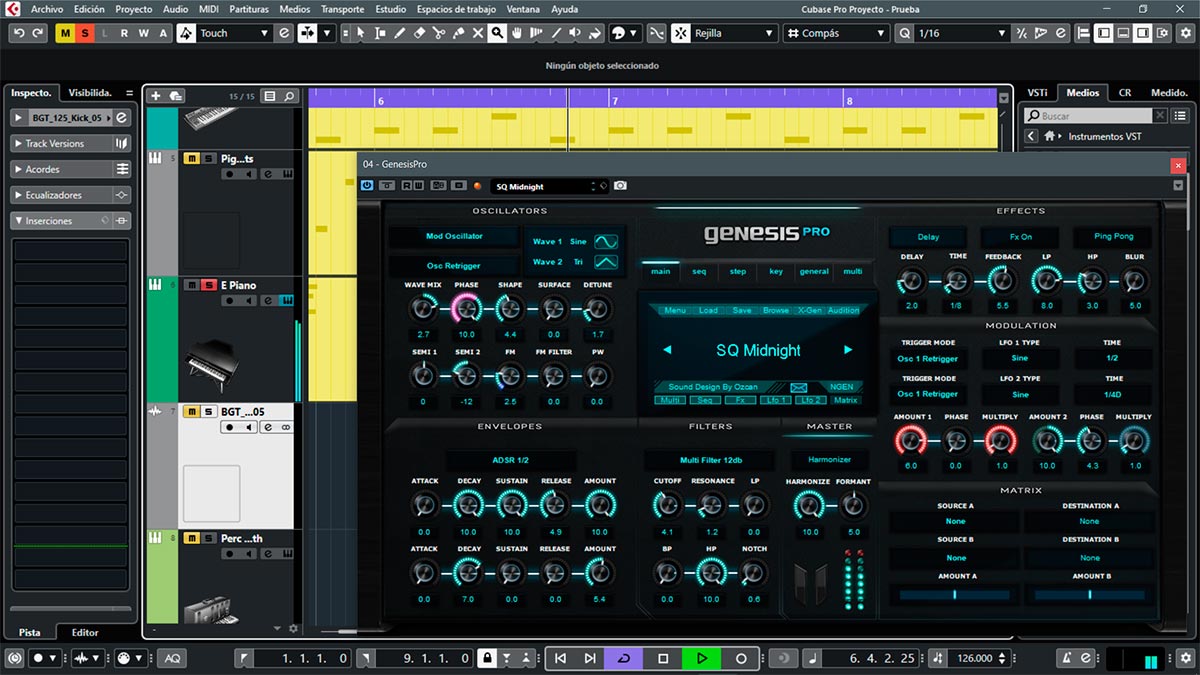The image size is (1200, 675).
Task: Switch to the VSTi tab
Action: [x=1037, y=93]
